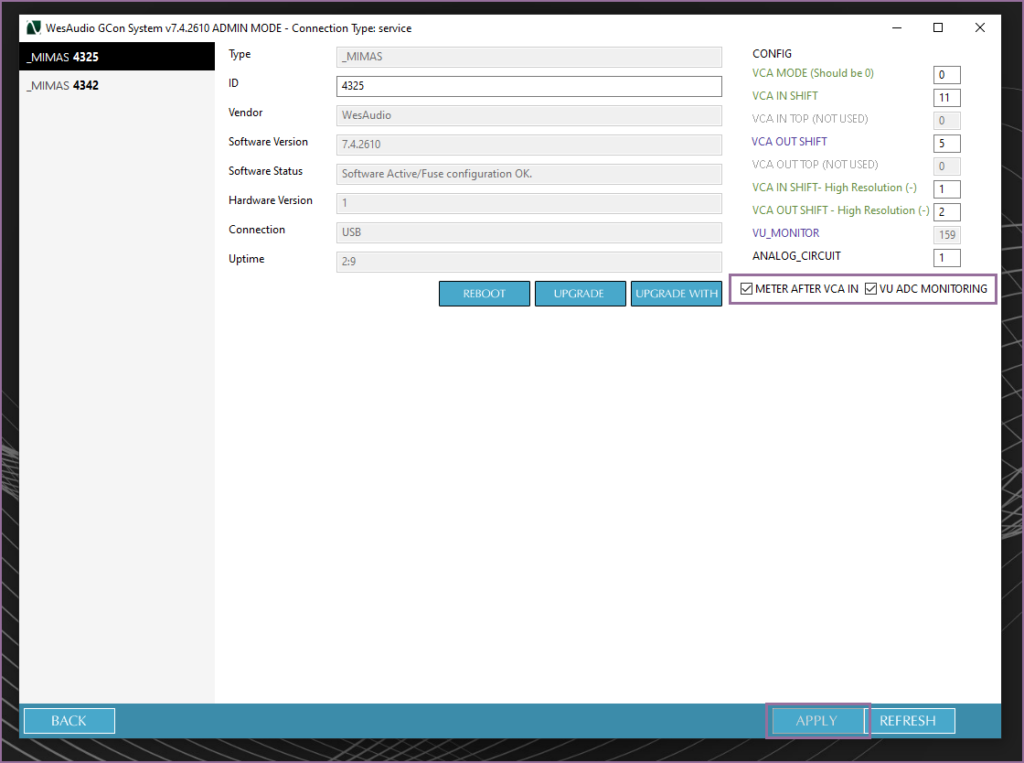The width and height of the screenshot is (1024, 763).
Task: Click the ANALOG_CIRCUIT label
Action: click(797, 256)
